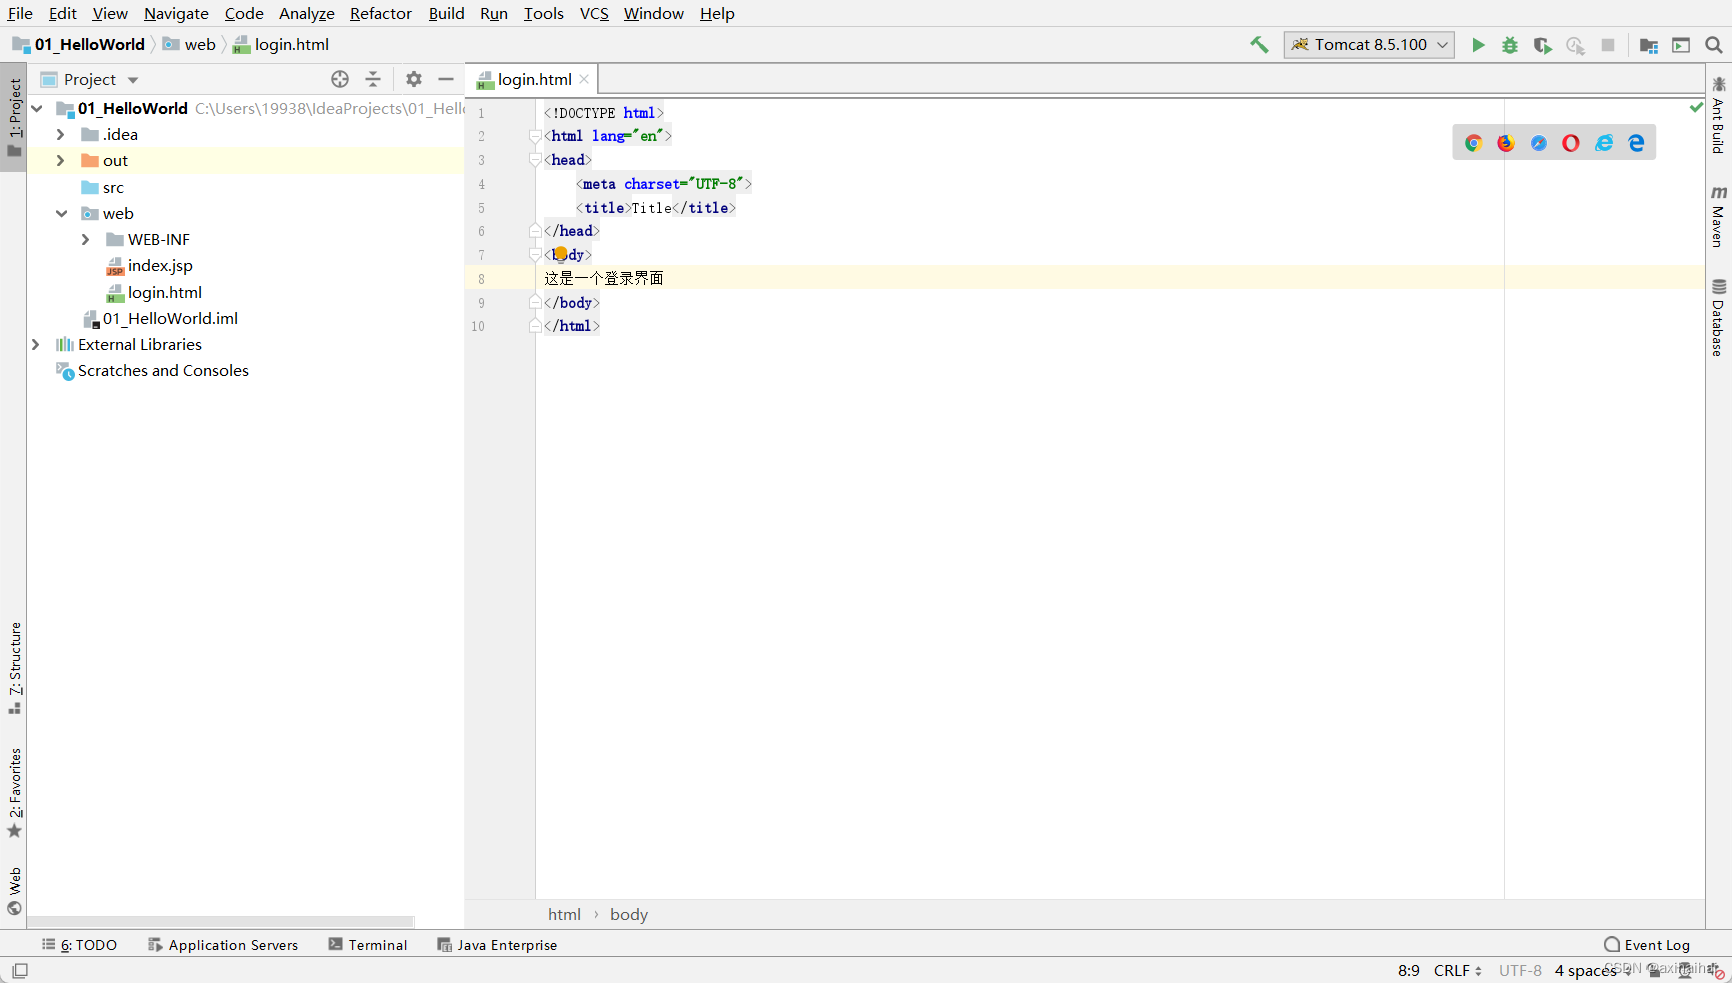Image resolution: width=1732 pixels, height=983 pixels.
Task: Open Application Servers tool window
Action: pos(223,945)
